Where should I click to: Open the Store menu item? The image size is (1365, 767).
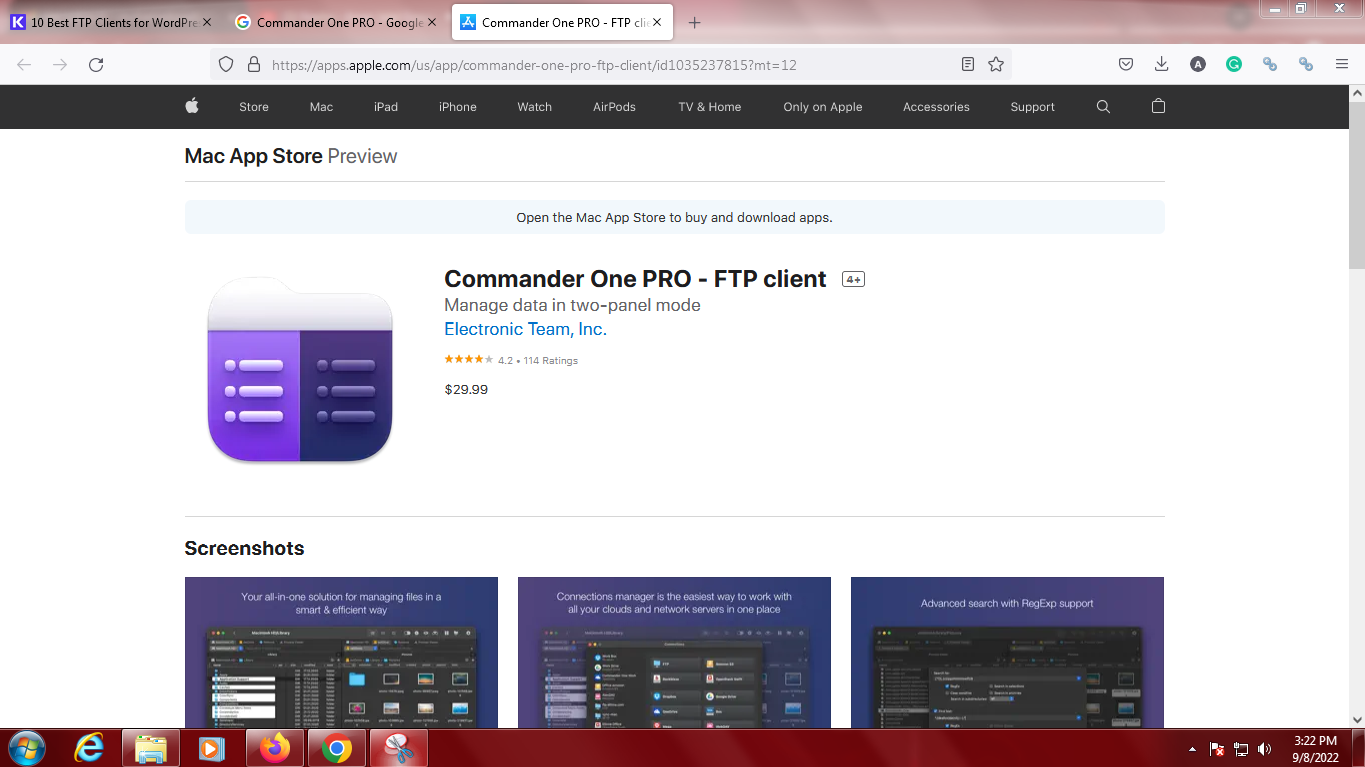254,107
